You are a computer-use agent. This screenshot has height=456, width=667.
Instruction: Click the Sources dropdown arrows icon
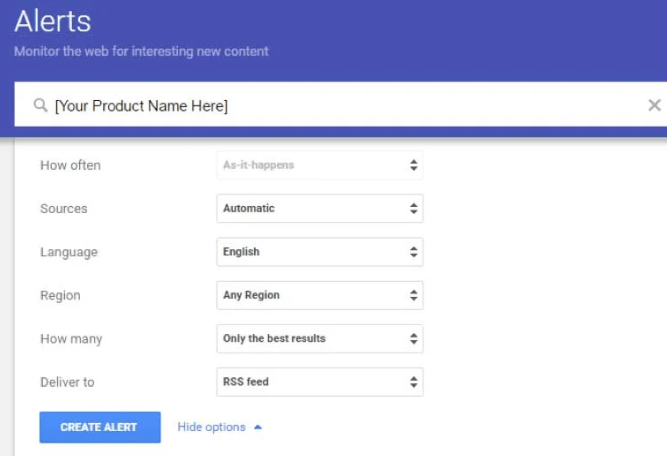413,208
